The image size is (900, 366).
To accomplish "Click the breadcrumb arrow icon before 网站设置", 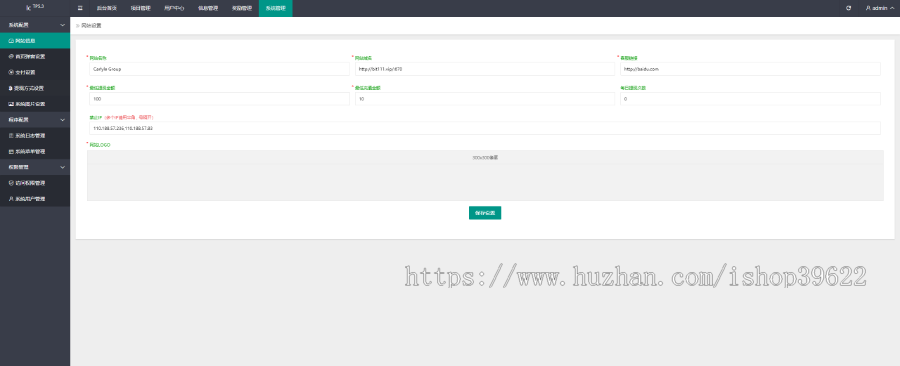I will pos(77,26).
